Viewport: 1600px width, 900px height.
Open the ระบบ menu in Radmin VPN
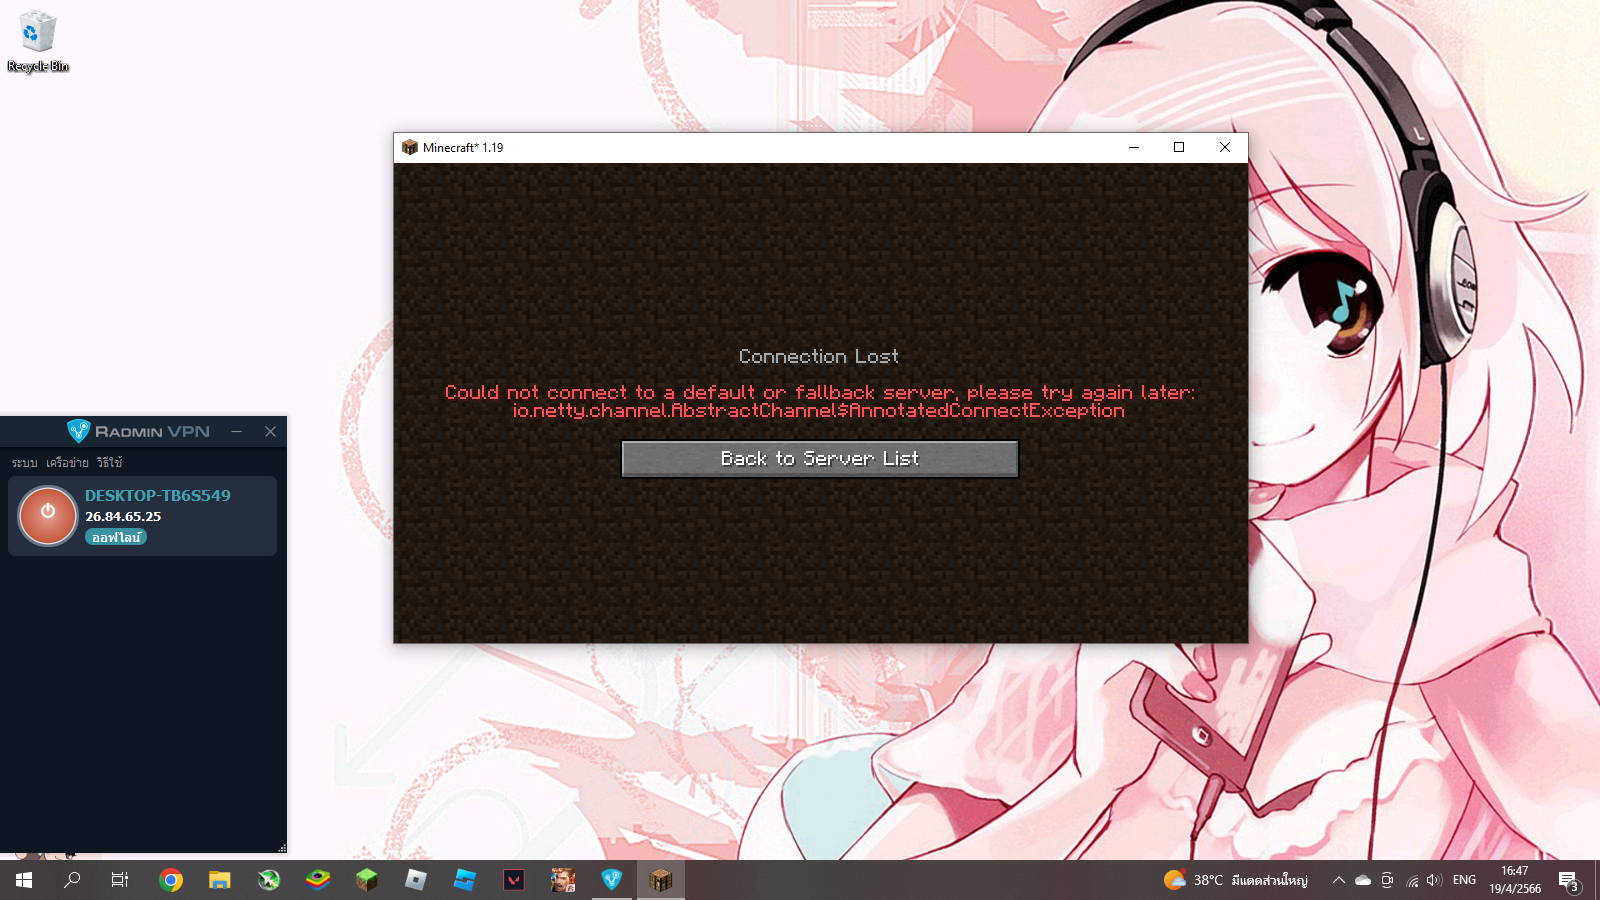(25, 462)
